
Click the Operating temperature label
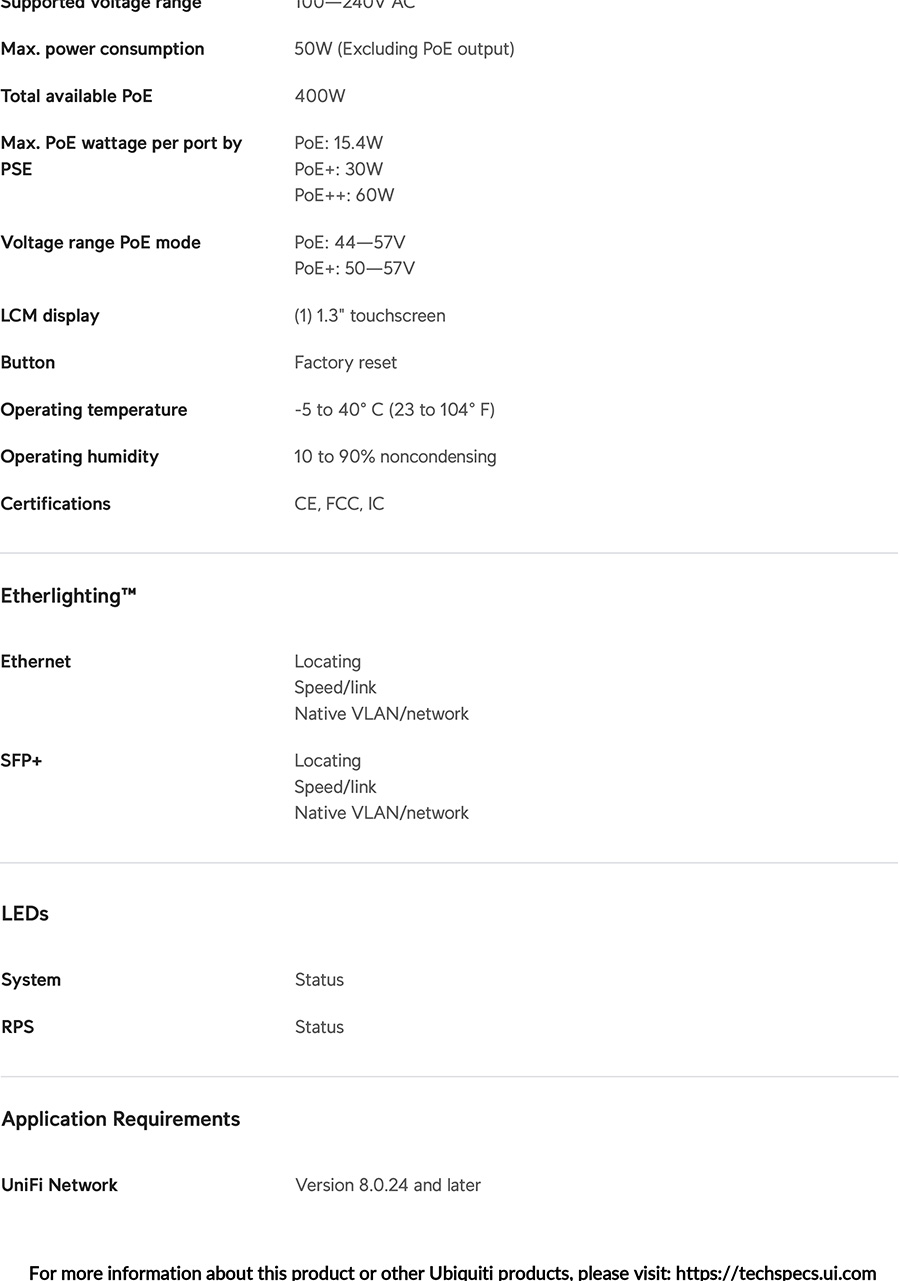(x=94, y=410)
